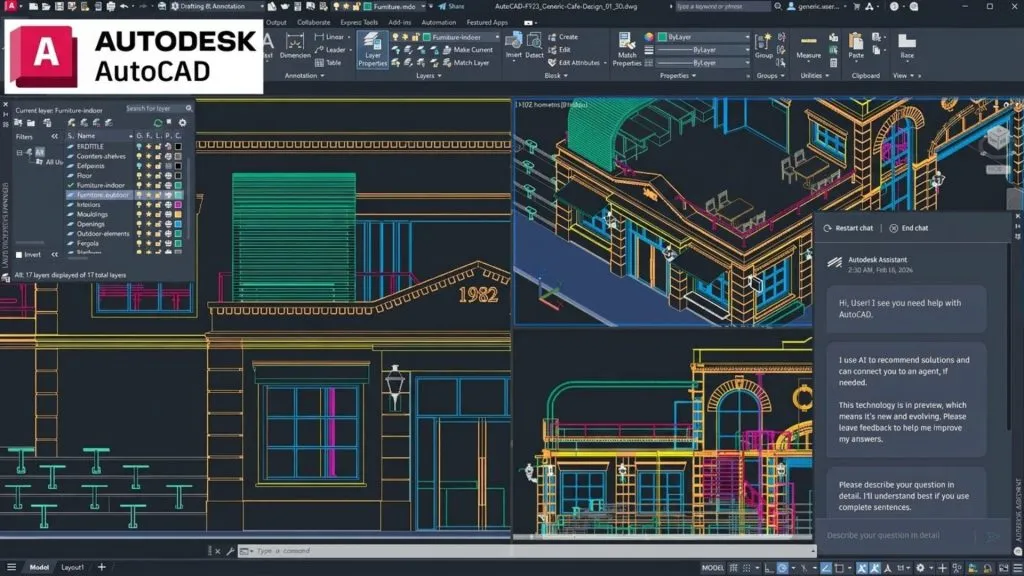Screen dimensions: 1024x576
Task: Add a new layout with plus button
Action: click(101, 567)
